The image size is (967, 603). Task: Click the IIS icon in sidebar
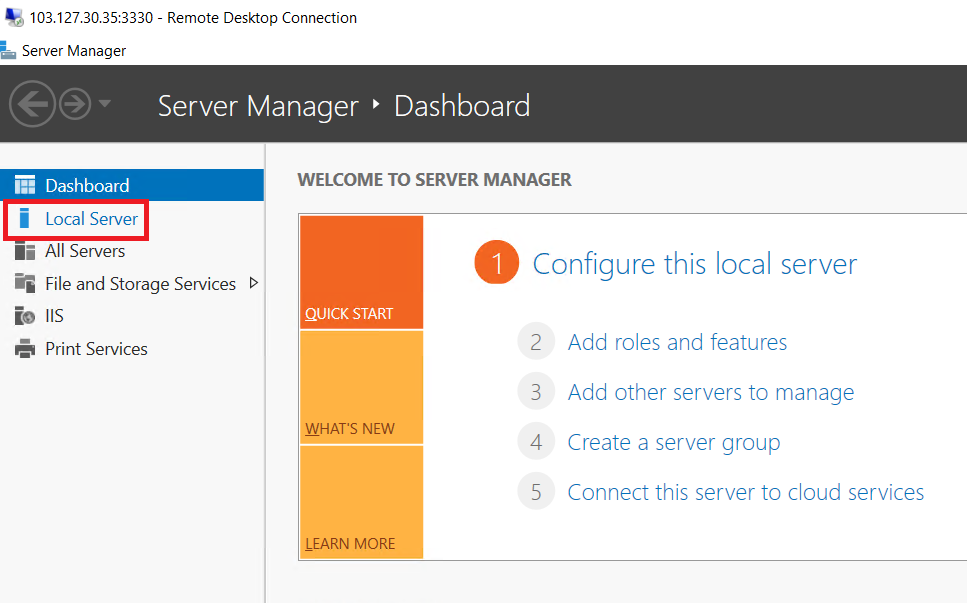pyautogui.click(x=25, y=316)
